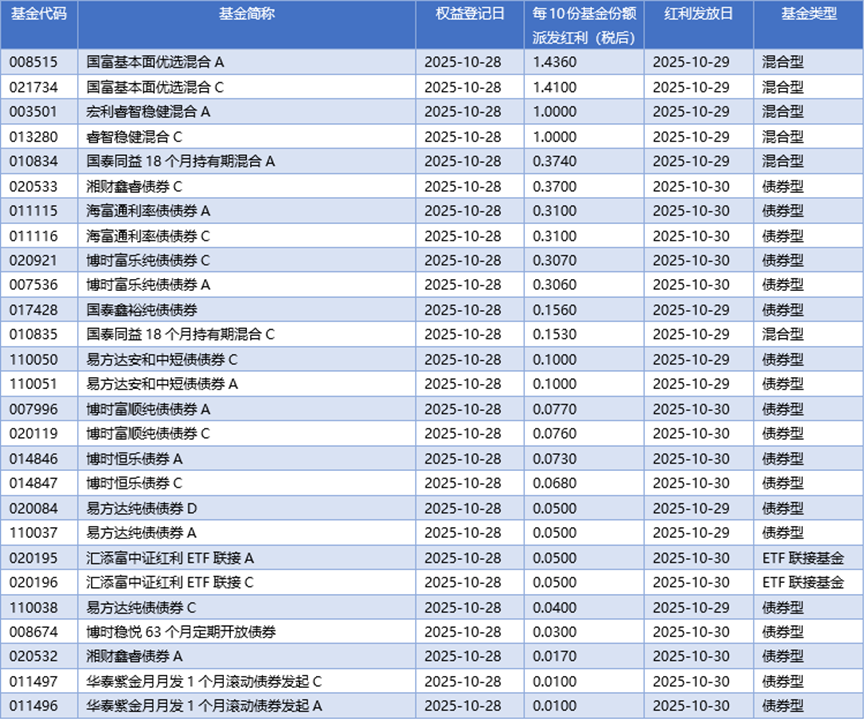This screenshot has height=720, width=865.
Task: Select fund name 海富通利率债债券 A
Action: 148,211
